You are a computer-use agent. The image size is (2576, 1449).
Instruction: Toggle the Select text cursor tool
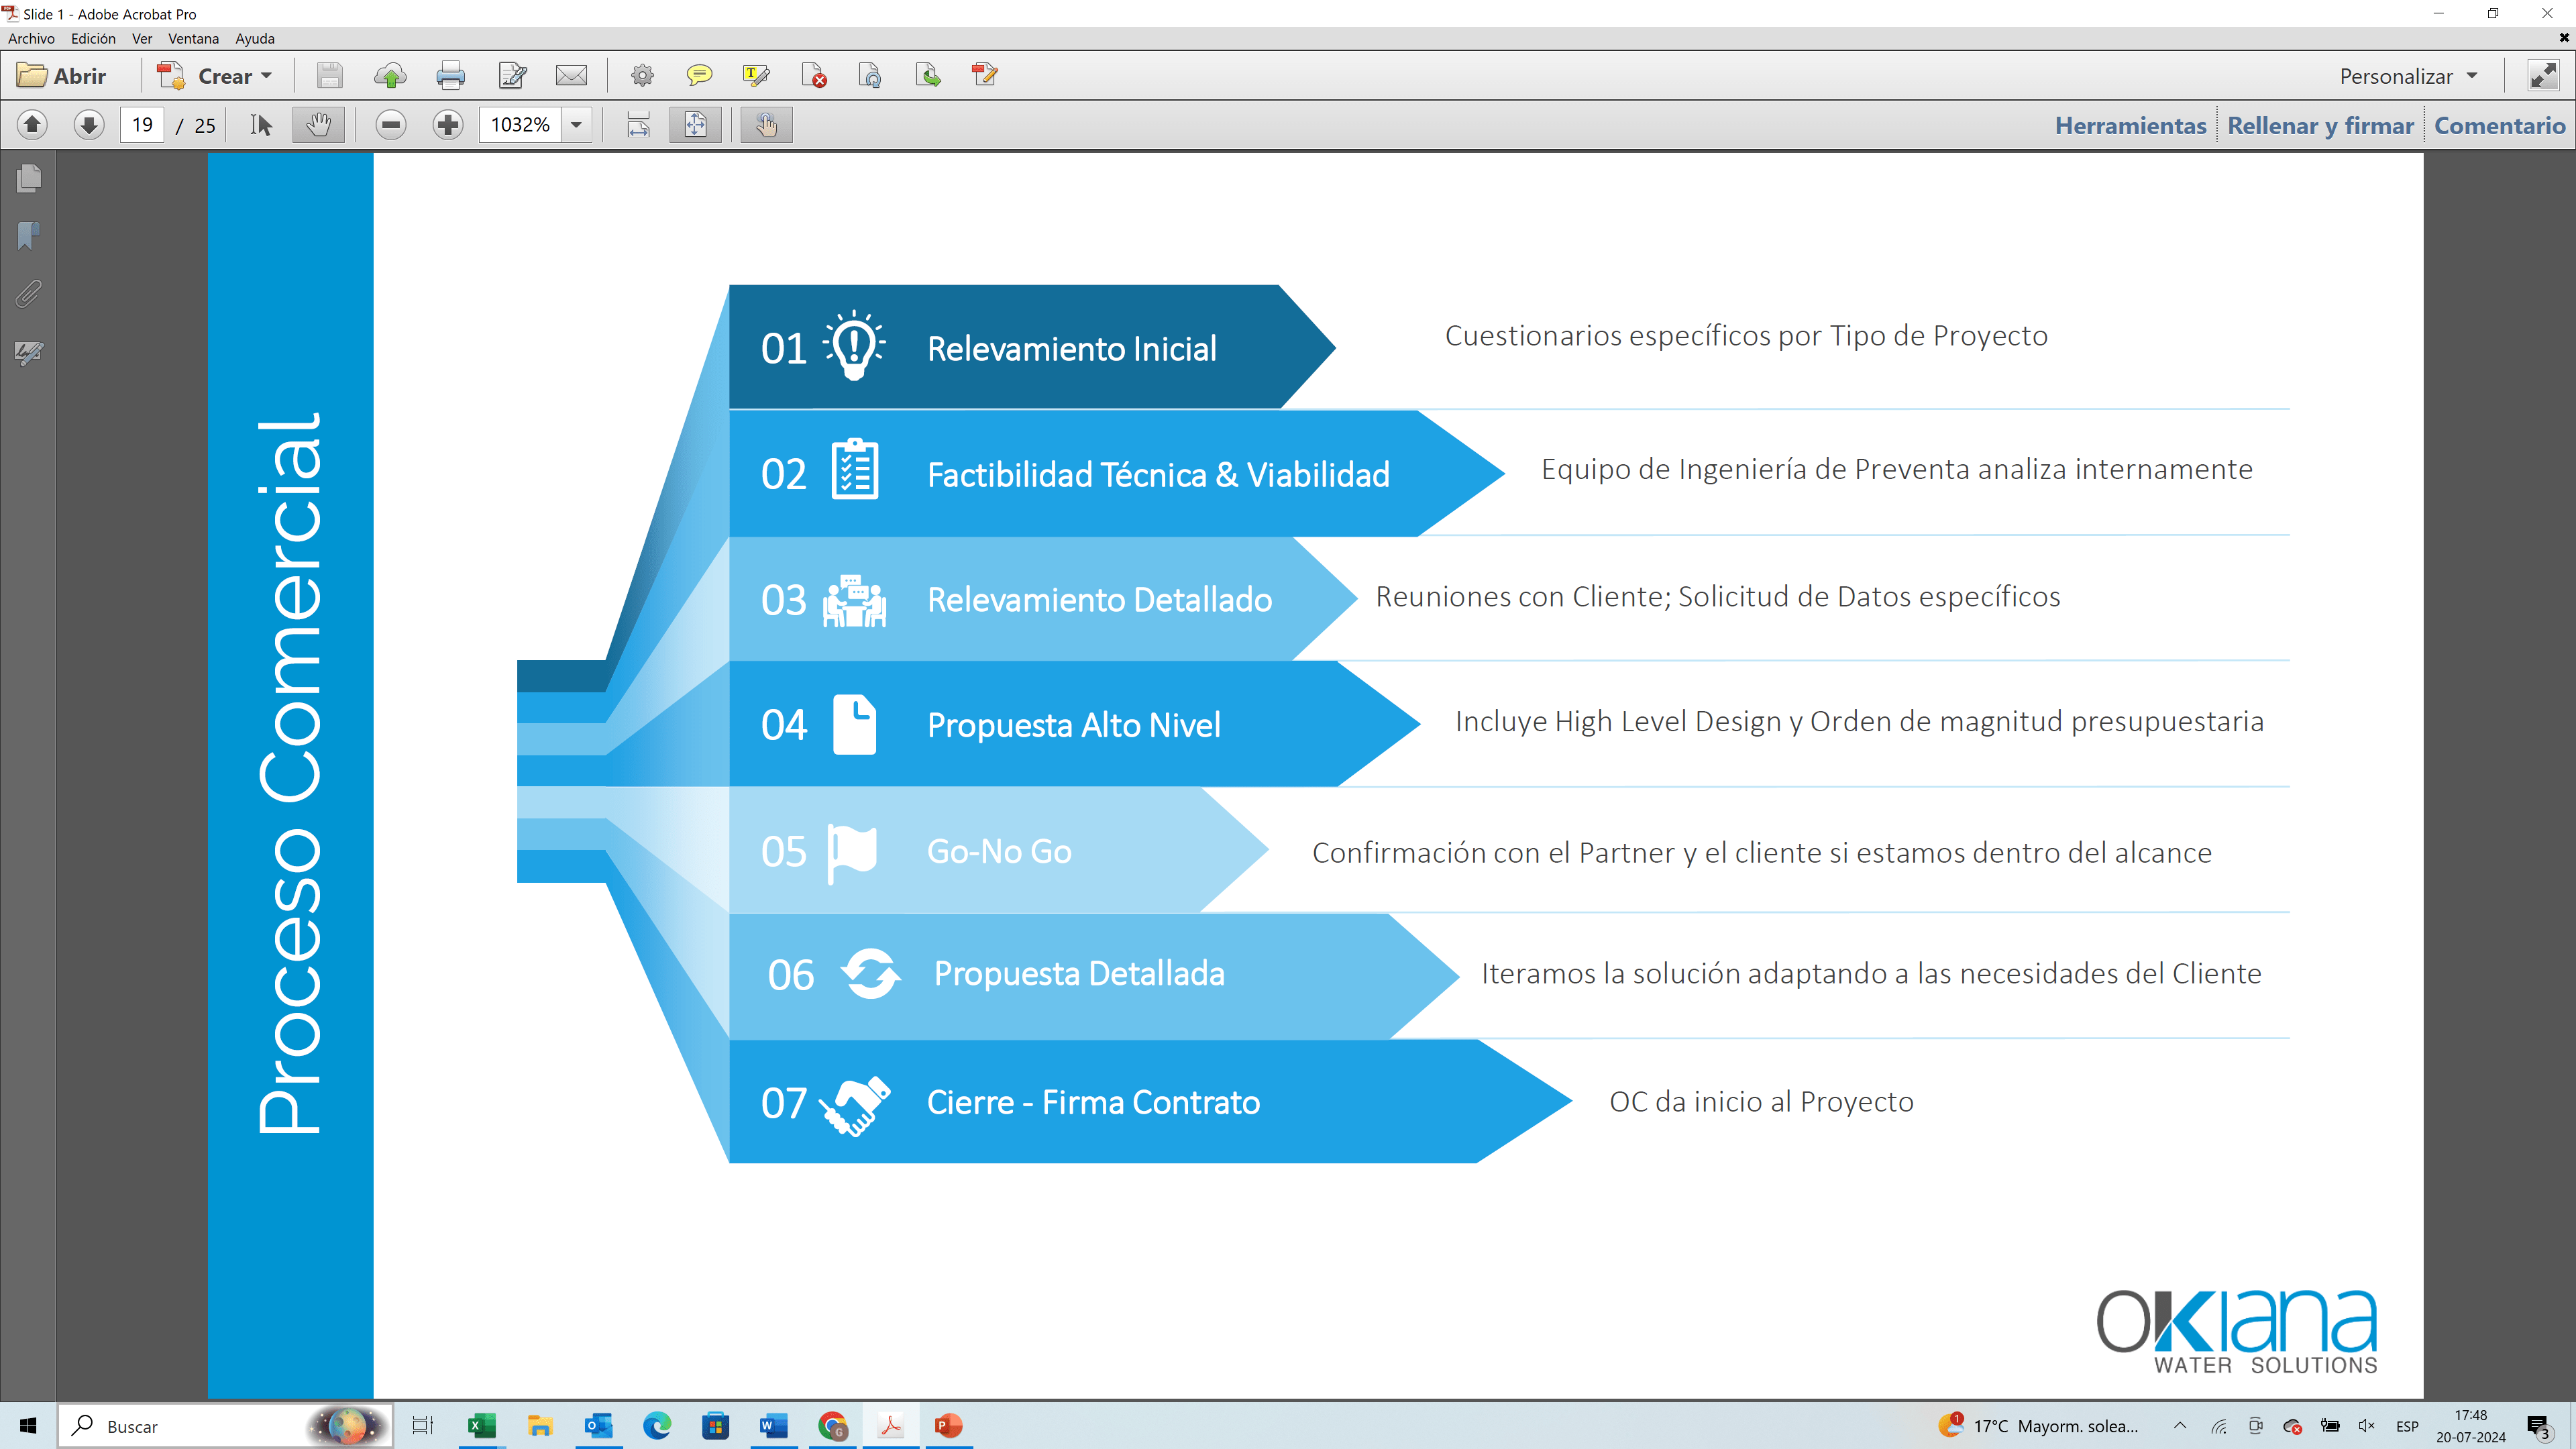[261, 125]
